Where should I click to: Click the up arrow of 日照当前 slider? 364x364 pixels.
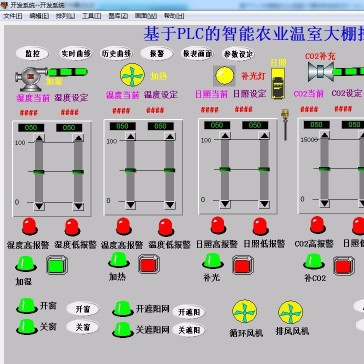click(225, 136)
